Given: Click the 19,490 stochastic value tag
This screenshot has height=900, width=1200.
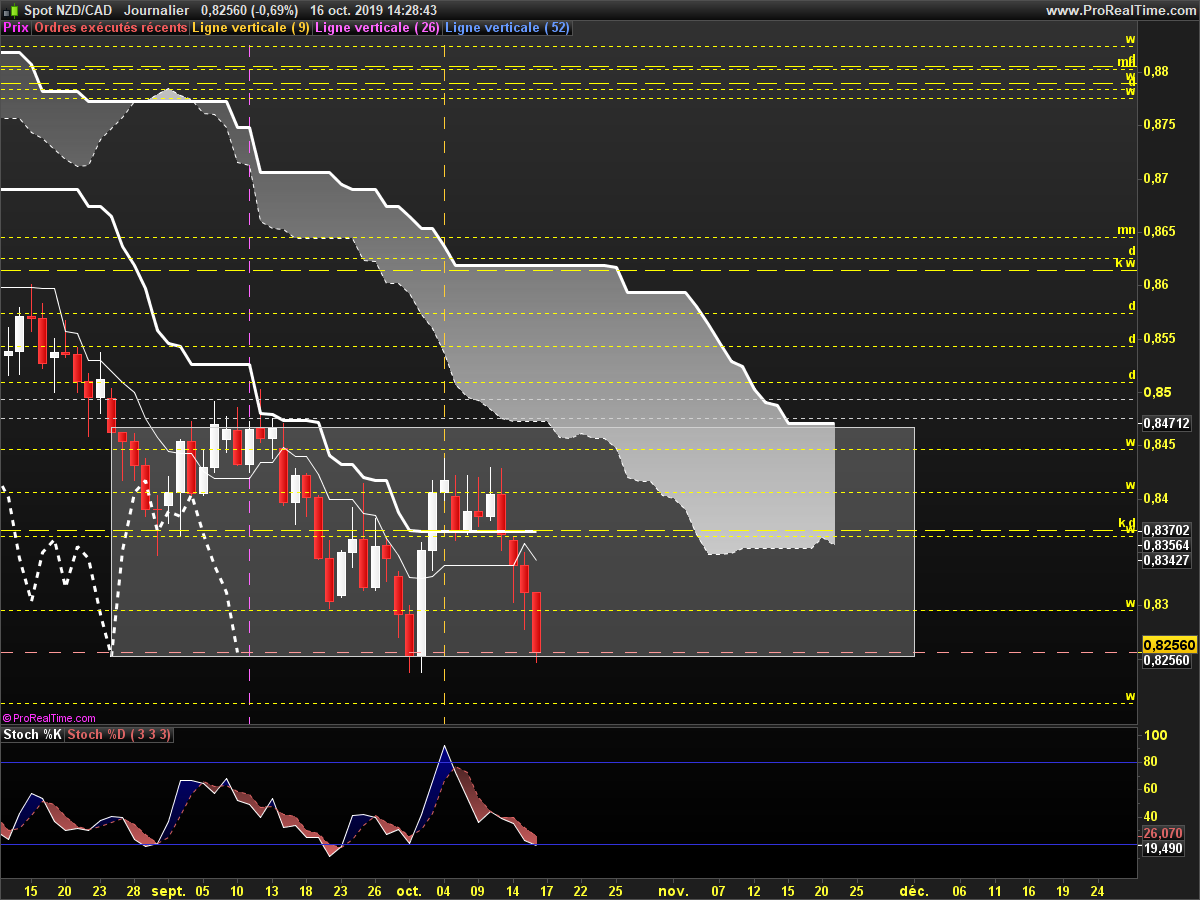Looking at the screenshot, I should click(1164, 848).
